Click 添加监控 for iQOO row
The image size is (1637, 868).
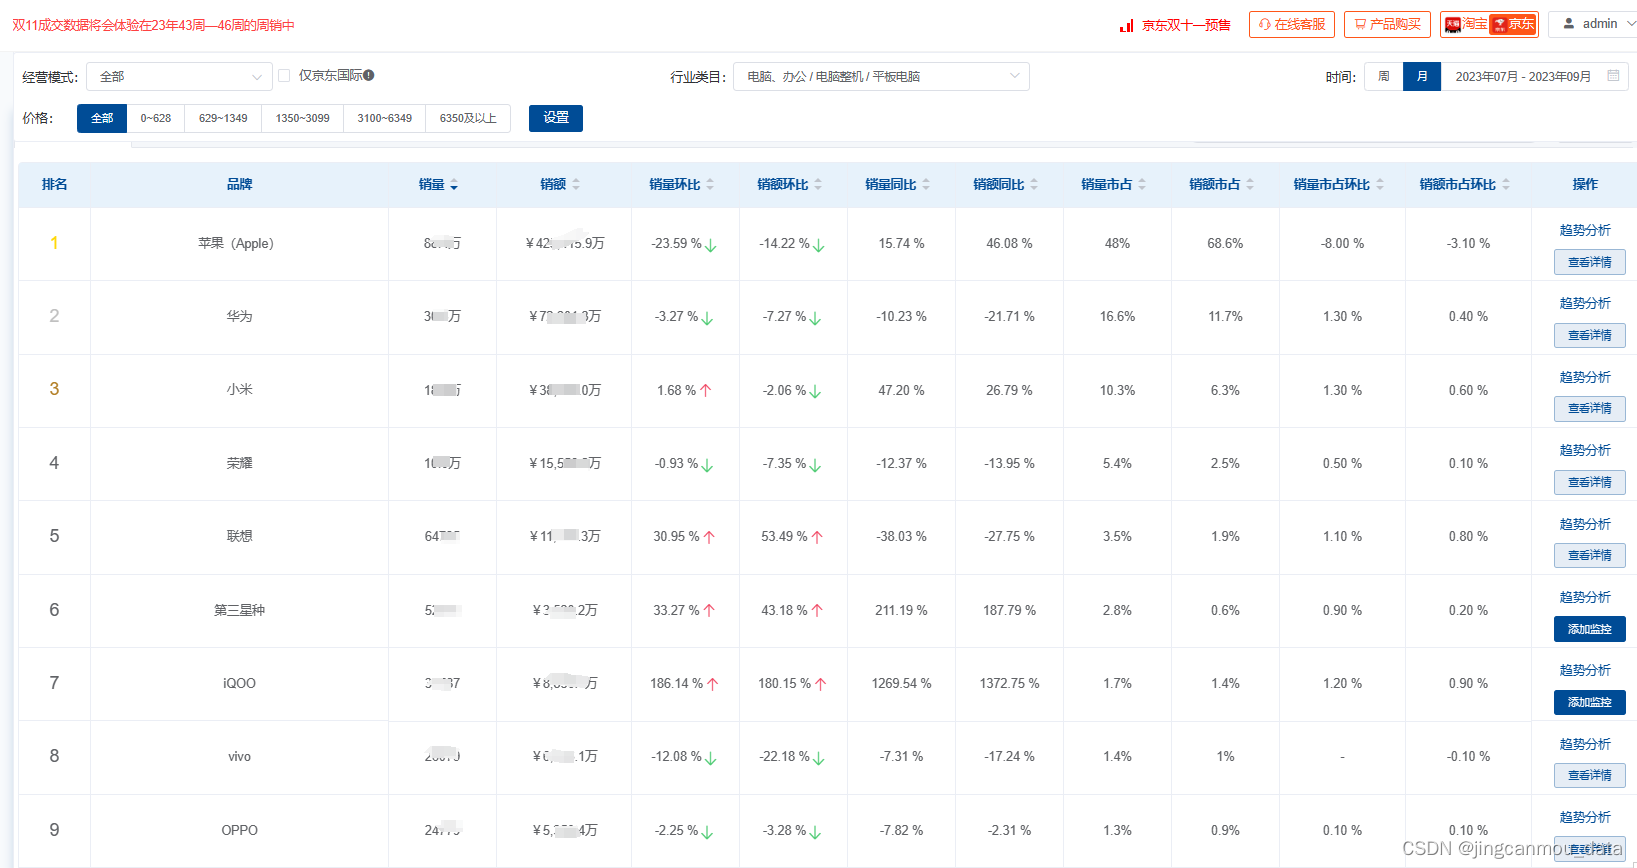click(x=1590, y=702)
